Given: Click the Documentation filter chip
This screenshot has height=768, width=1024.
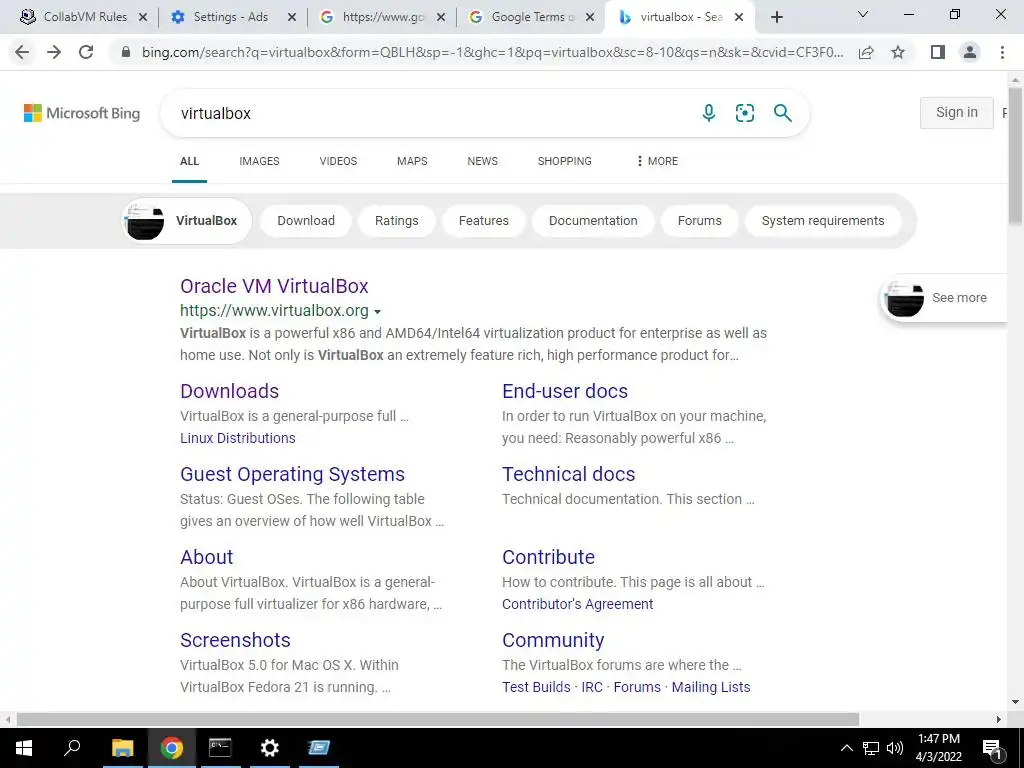Looking at the screenshot, I should pyautogui.click(x=593, y=221).
